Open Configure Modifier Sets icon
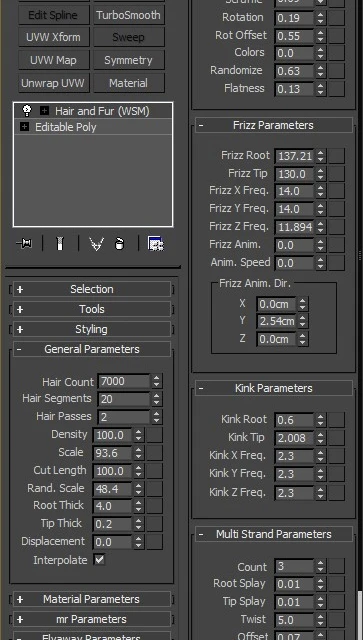The width and height of the screenshot is (363, 640). (x=156, y=244)
